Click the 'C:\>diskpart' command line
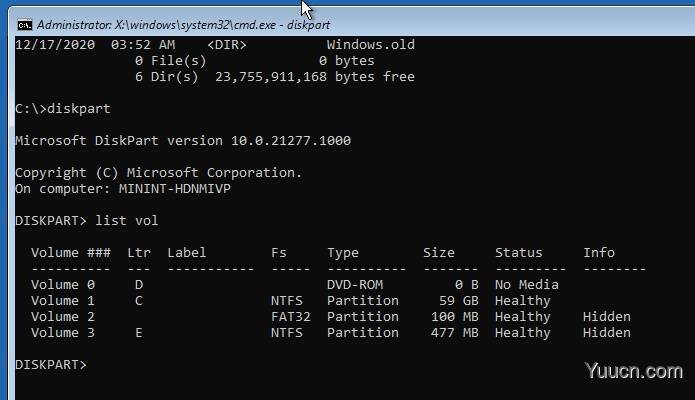 [62, 109]
